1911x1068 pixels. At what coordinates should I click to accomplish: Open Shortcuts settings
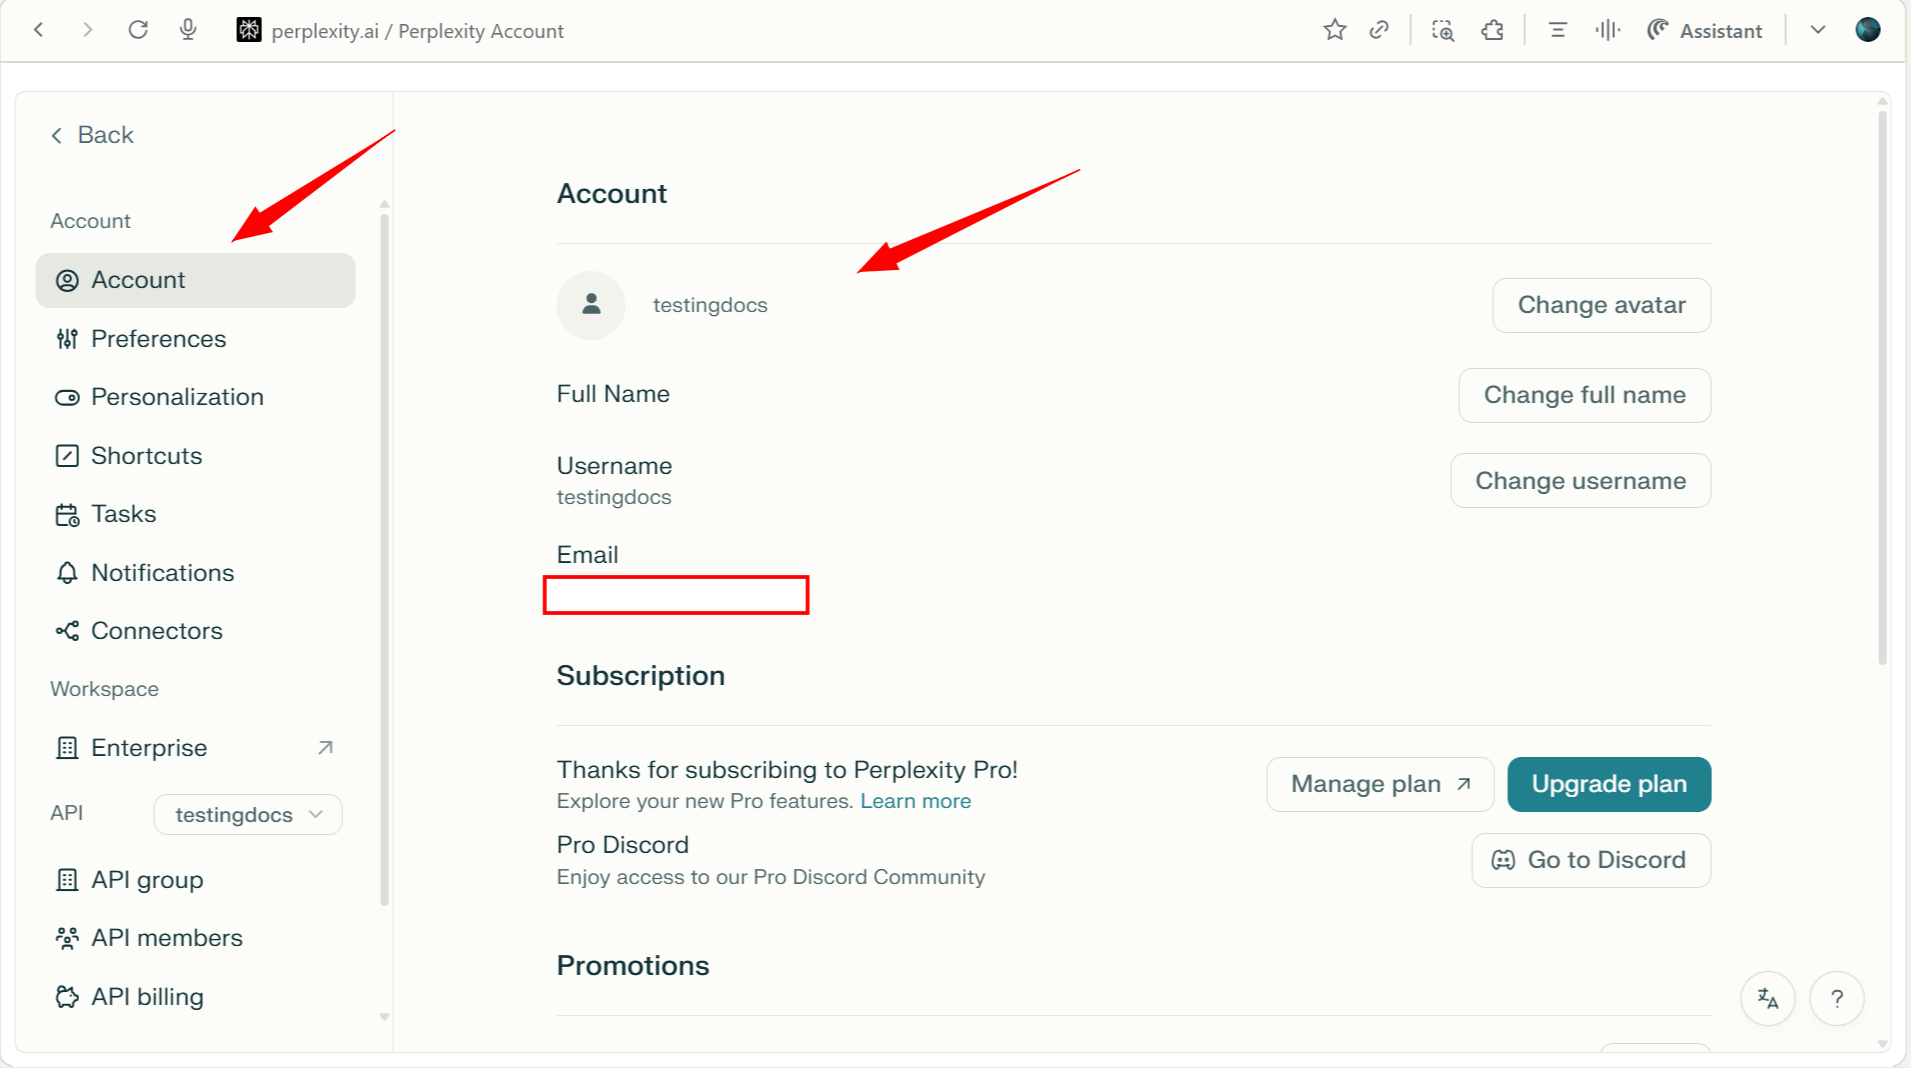(195, 456)
